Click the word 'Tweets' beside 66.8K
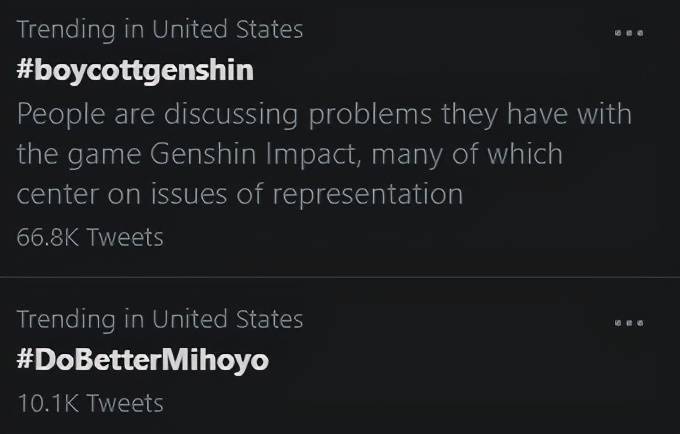This screenshot has height=434, width=680. pyautogui.click(x=125, y=237)
